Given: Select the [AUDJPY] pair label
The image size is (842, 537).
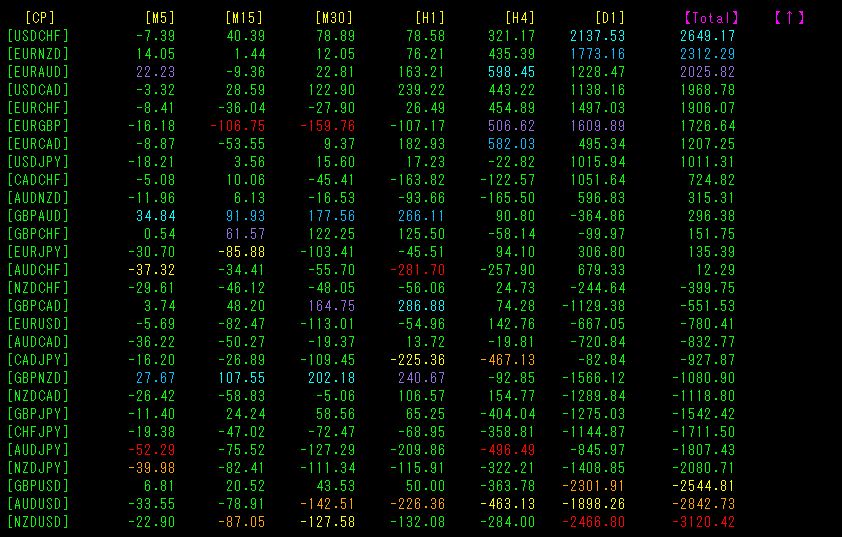Looking at the screenshot, I should [x=38, y=449].
